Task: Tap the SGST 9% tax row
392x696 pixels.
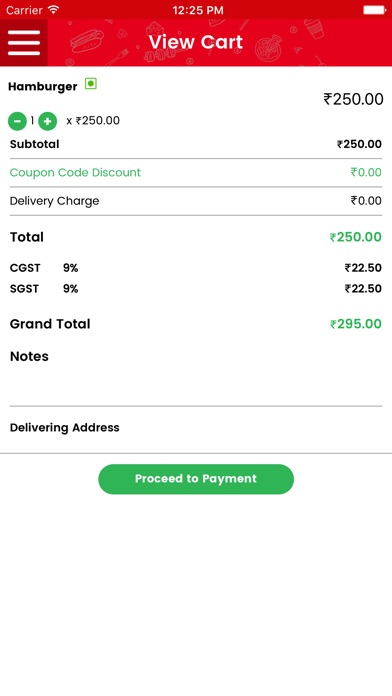Action: click(x=196, y=289)
